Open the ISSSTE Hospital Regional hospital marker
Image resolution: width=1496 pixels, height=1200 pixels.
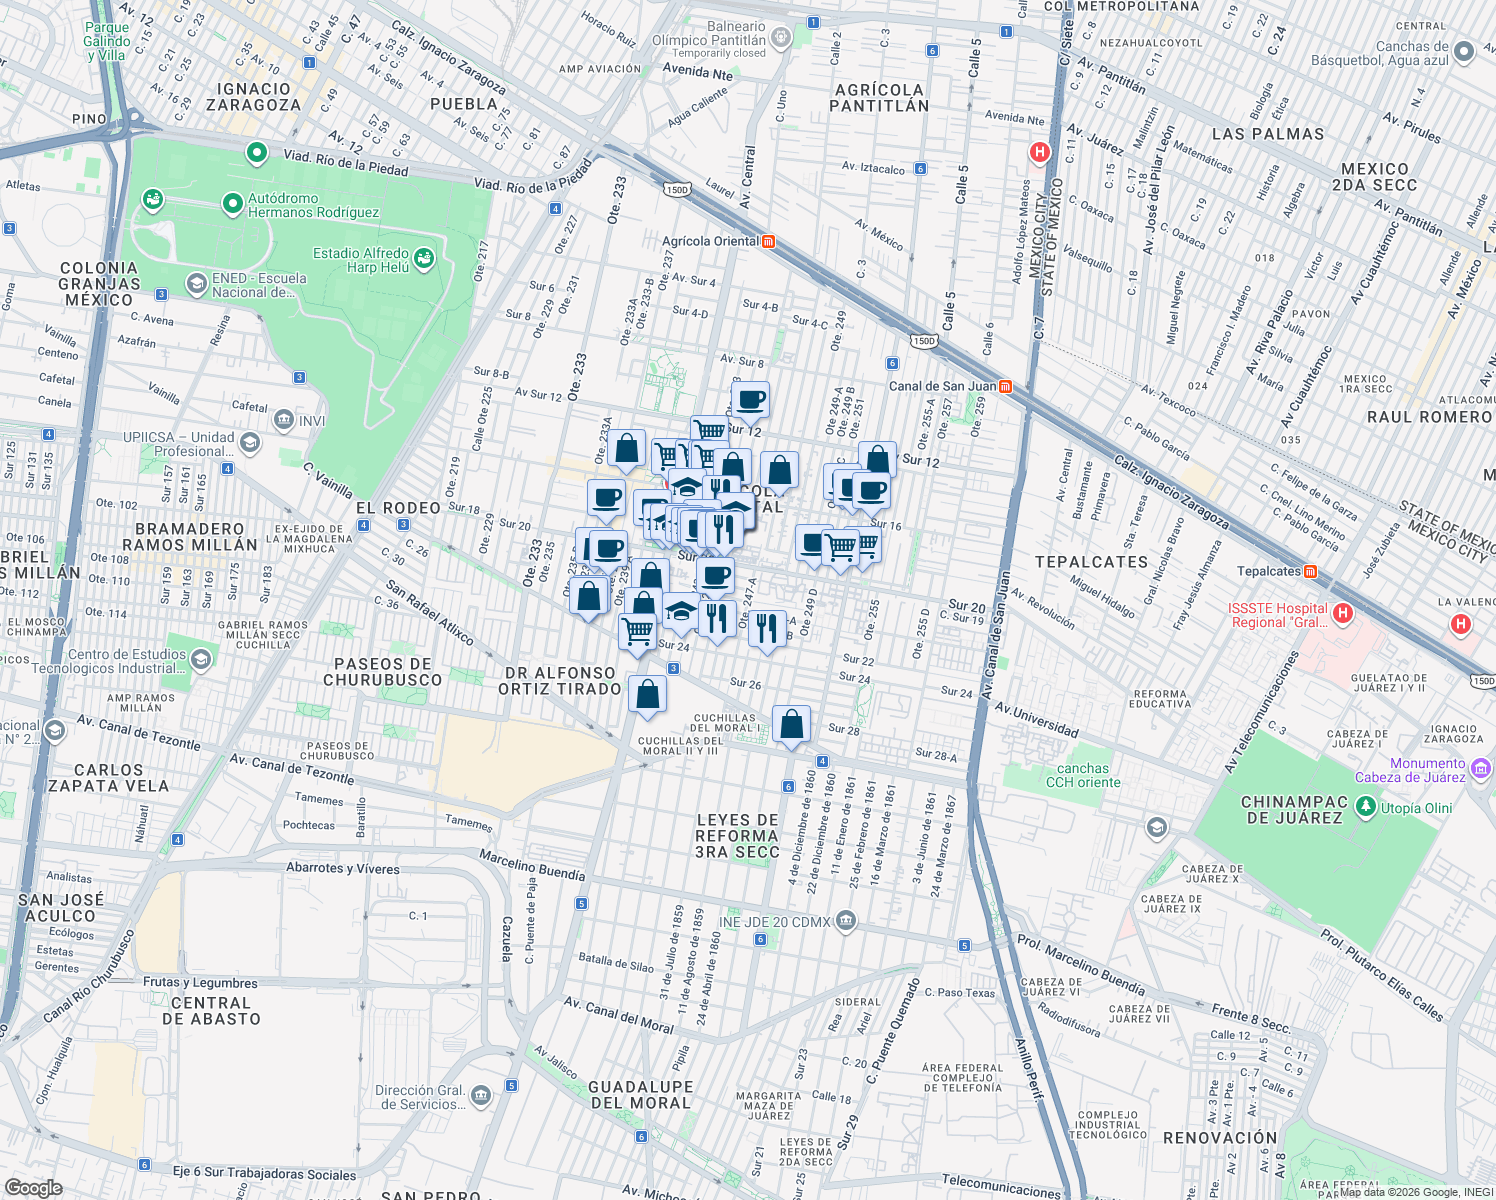click(1341, 614)
